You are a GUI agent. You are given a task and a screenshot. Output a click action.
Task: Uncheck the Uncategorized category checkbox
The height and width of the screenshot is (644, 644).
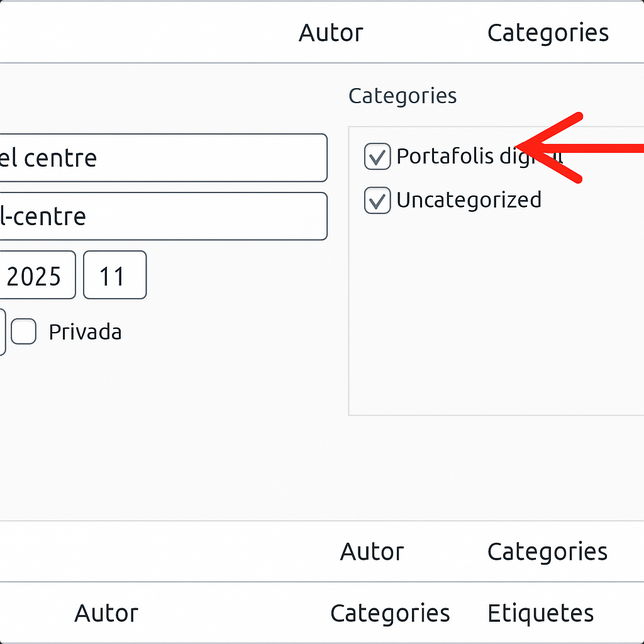pos(377,201)
